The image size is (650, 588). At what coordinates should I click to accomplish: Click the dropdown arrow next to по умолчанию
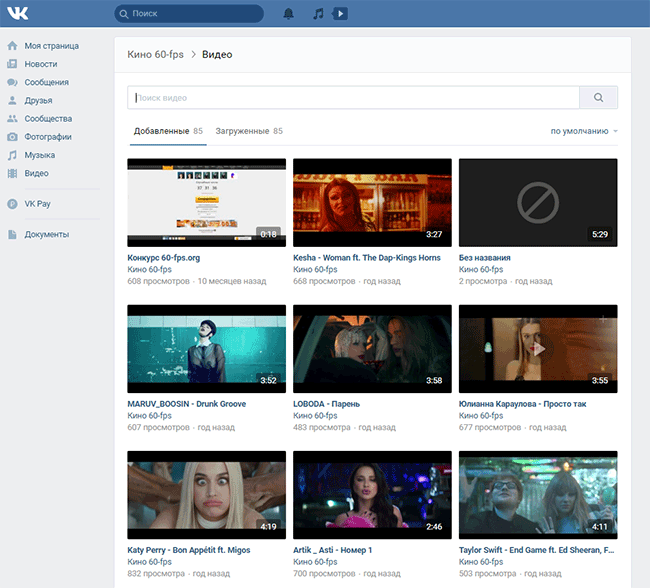click(x=615, y=131)
